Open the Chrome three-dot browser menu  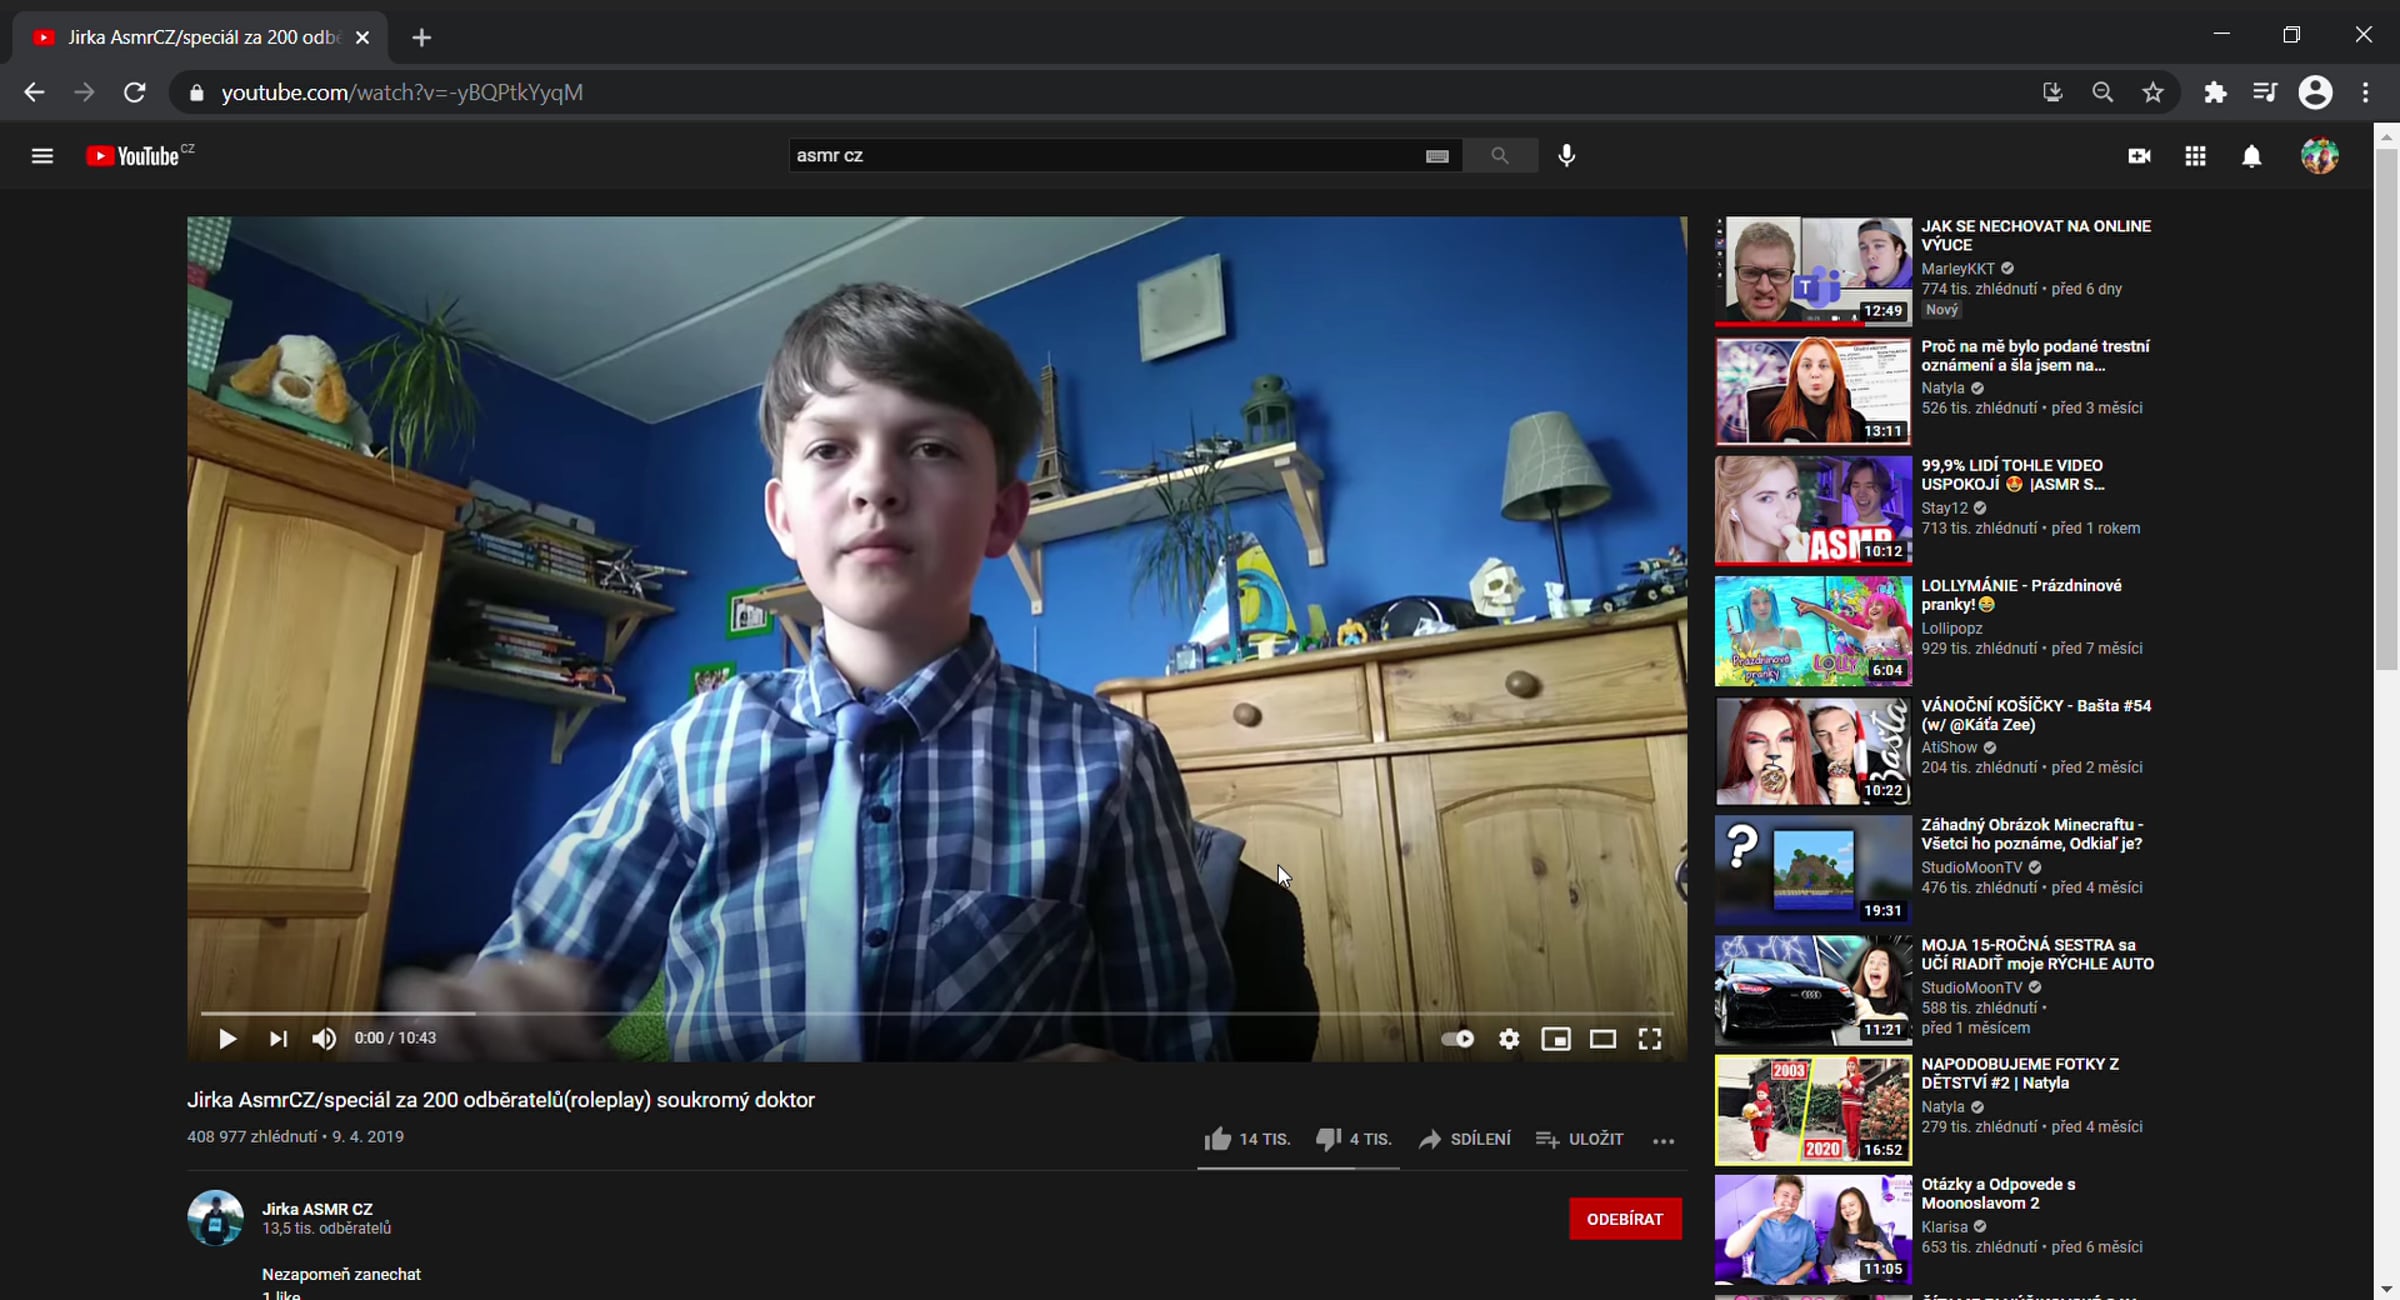click(x=2365, y=93)
